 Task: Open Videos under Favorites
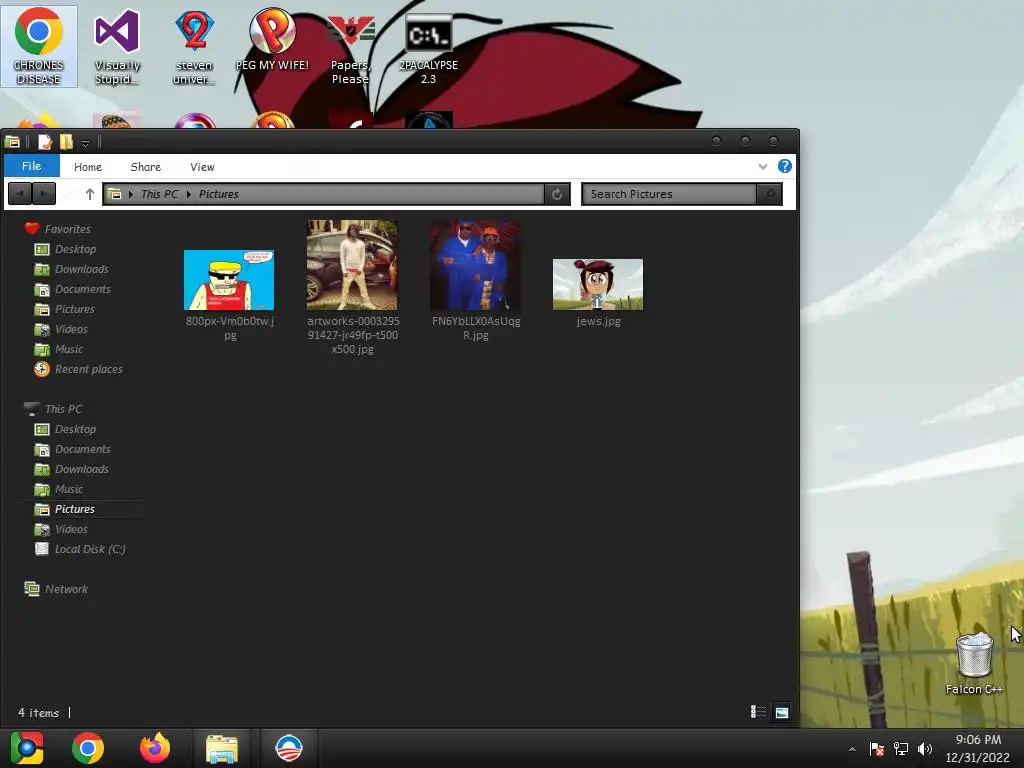click(71, 329)
